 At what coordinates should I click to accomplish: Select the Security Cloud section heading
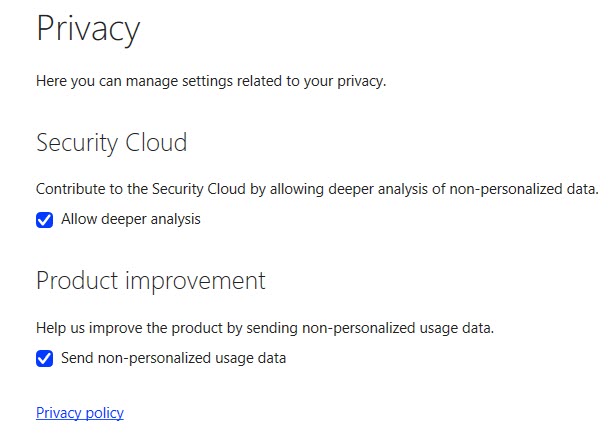tap(111, 143)
